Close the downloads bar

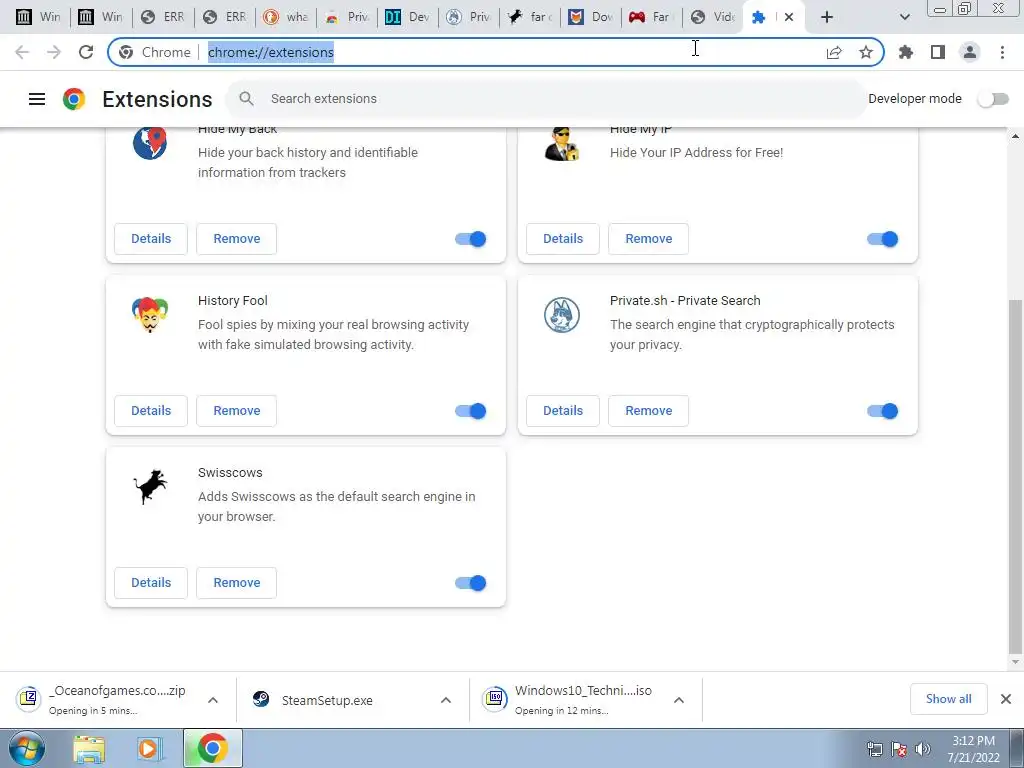pos(1006,699)
